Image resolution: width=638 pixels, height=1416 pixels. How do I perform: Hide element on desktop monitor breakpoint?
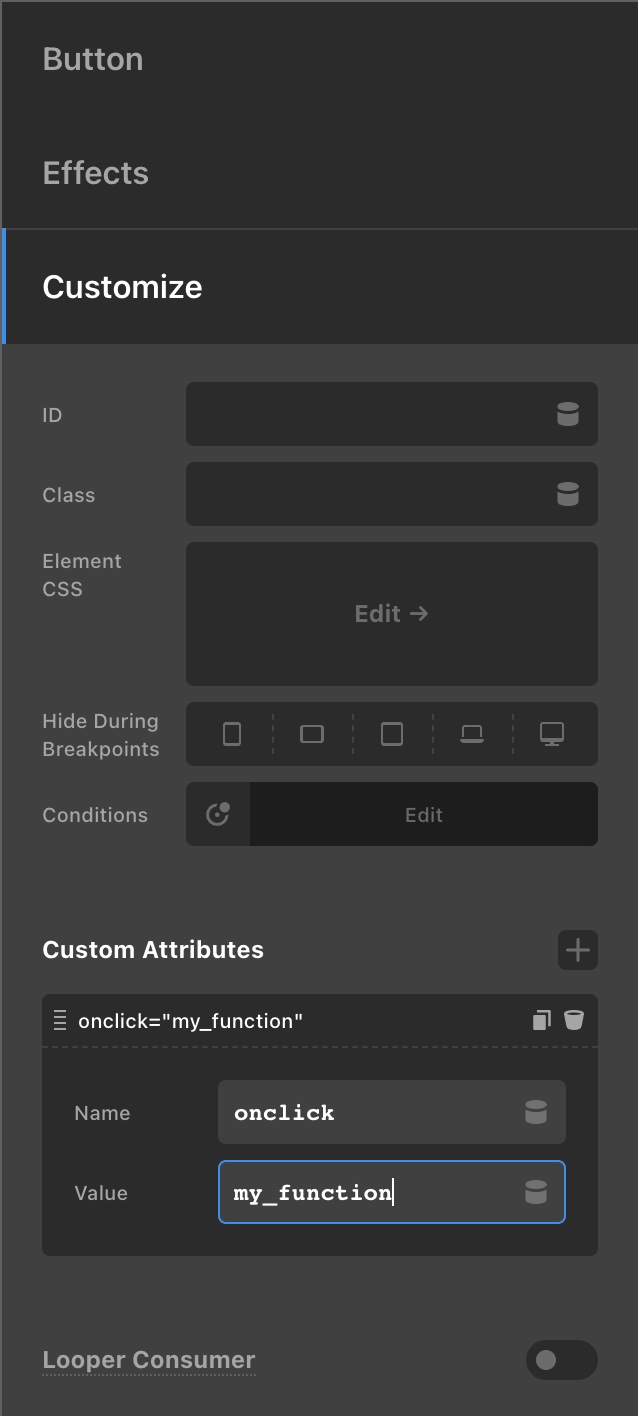552,734
